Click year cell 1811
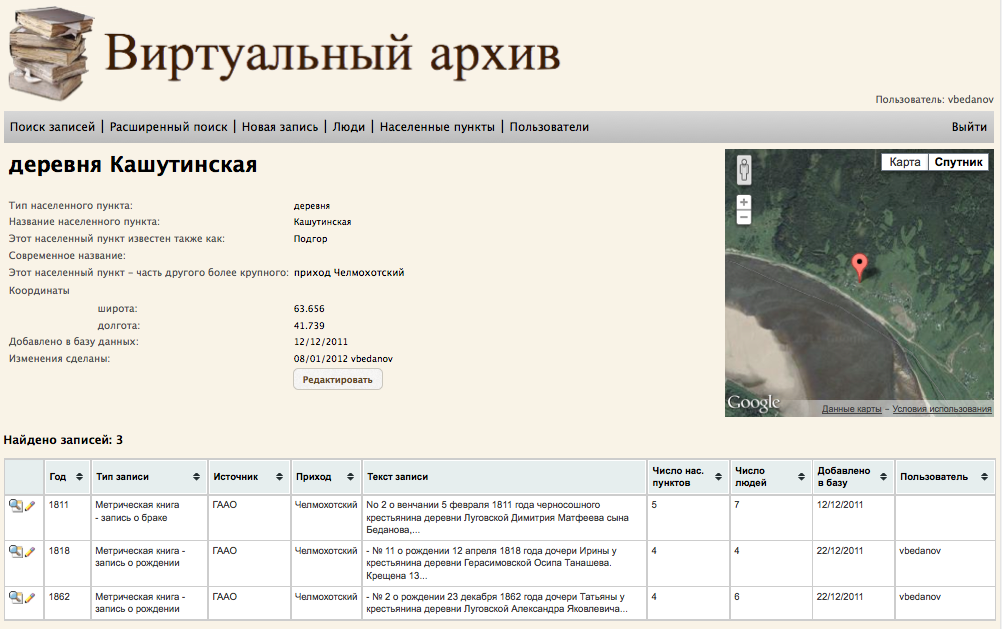This screenshot has height=629, width=1002. pos(59,505)
